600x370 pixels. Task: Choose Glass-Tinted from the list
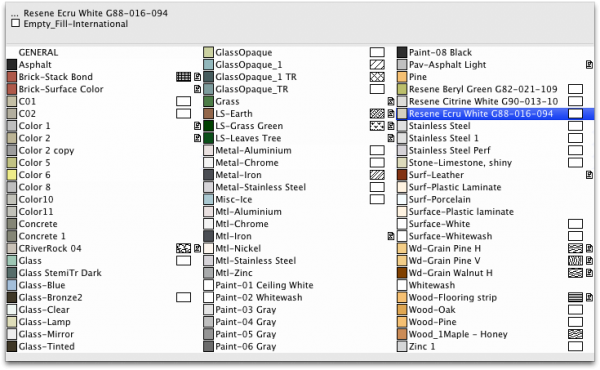tap(47, 346)
